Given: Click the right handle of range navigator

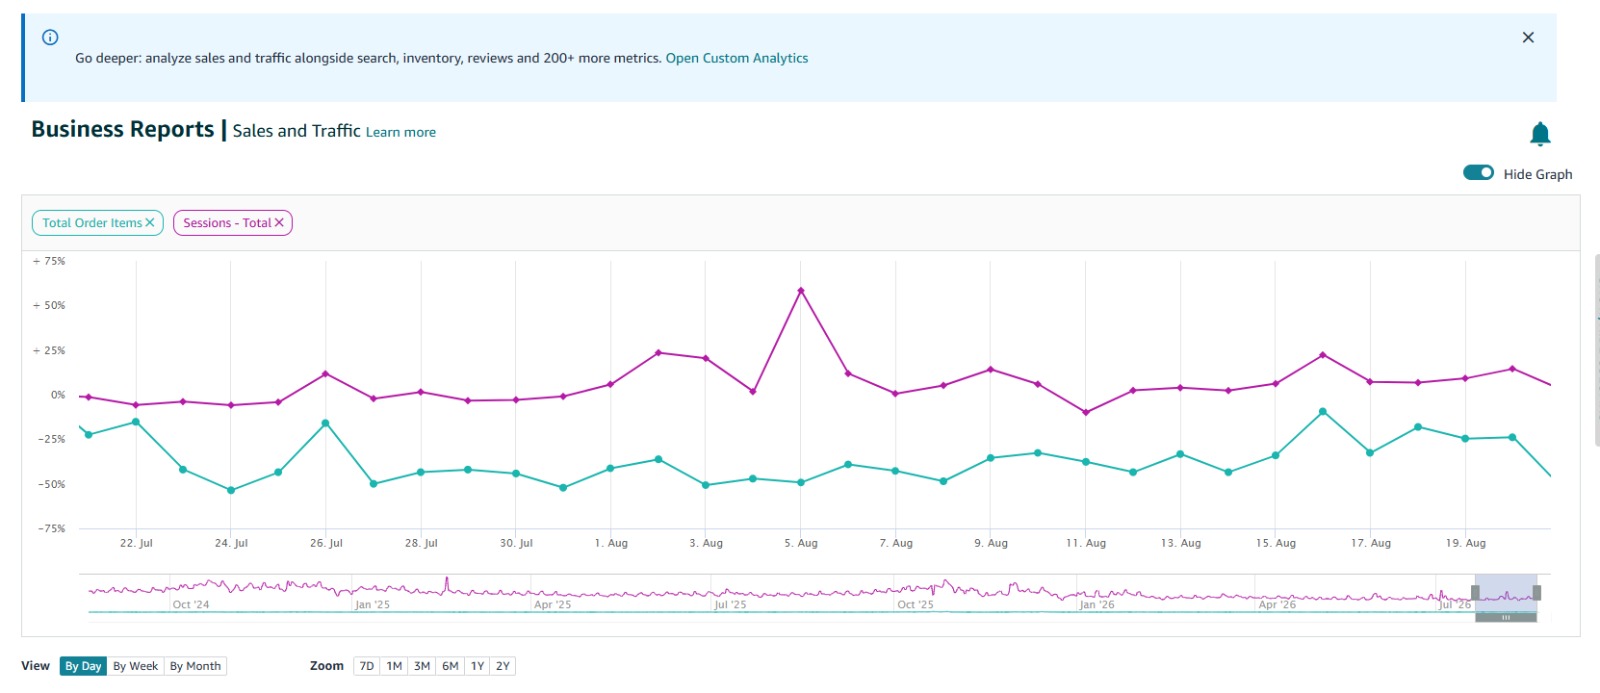Looking at the screenshot, I should [x=1537, y=593].
